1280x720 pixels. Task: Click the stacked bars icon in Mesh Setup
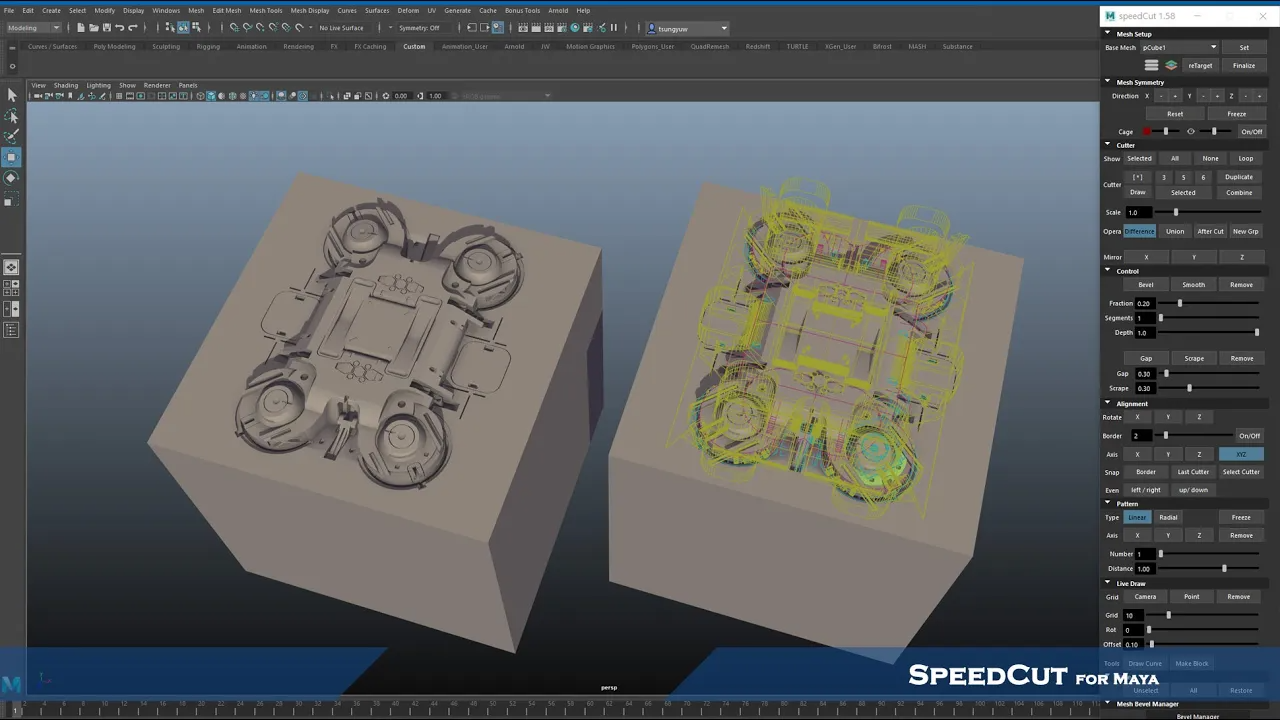[x=1152, y=65]
